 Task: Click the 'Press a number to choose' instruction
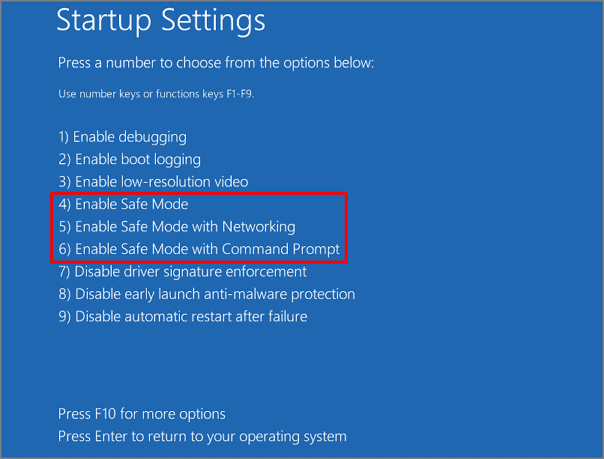215,63
